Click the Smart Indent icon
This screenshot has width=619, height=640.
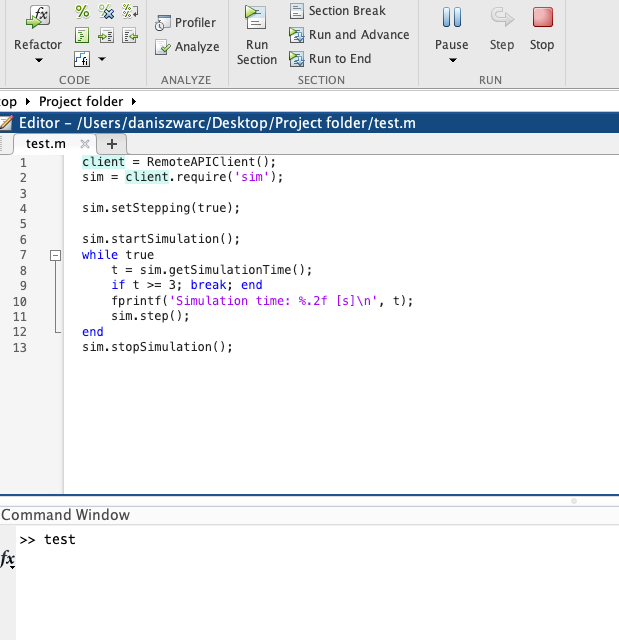point(82,36)
